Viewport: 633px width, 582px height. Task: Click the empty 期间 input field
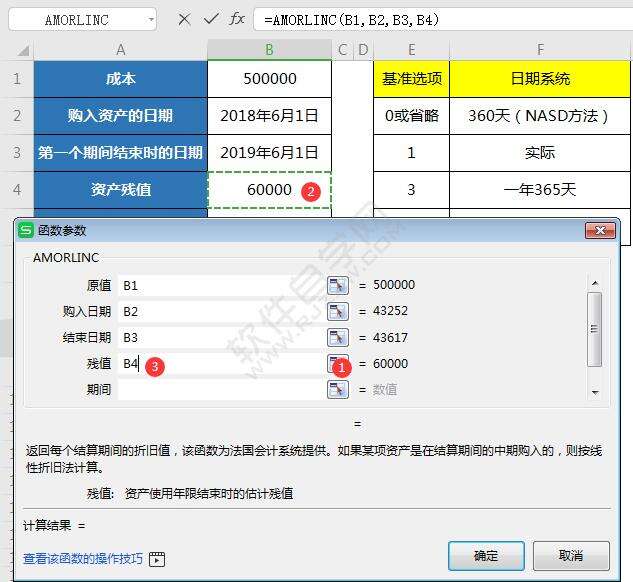(x=221, y=389)
